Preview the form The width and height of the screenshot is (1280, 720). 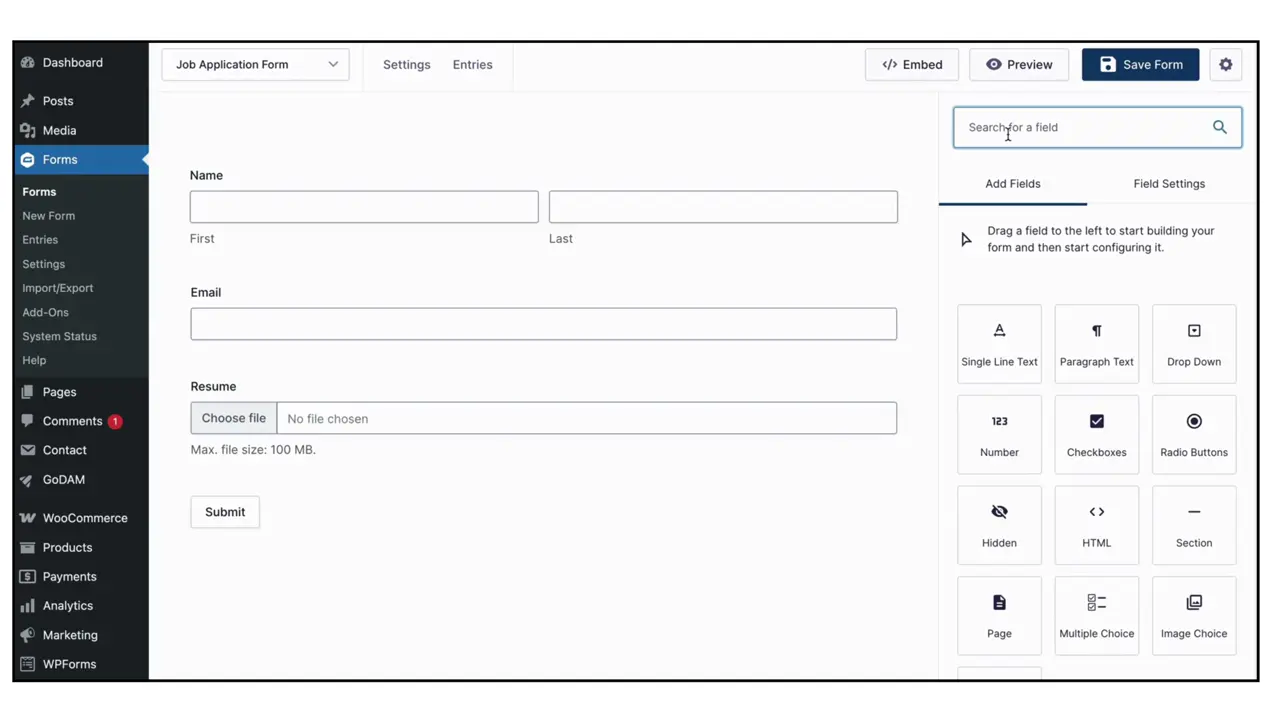(x=1019, y=65)
